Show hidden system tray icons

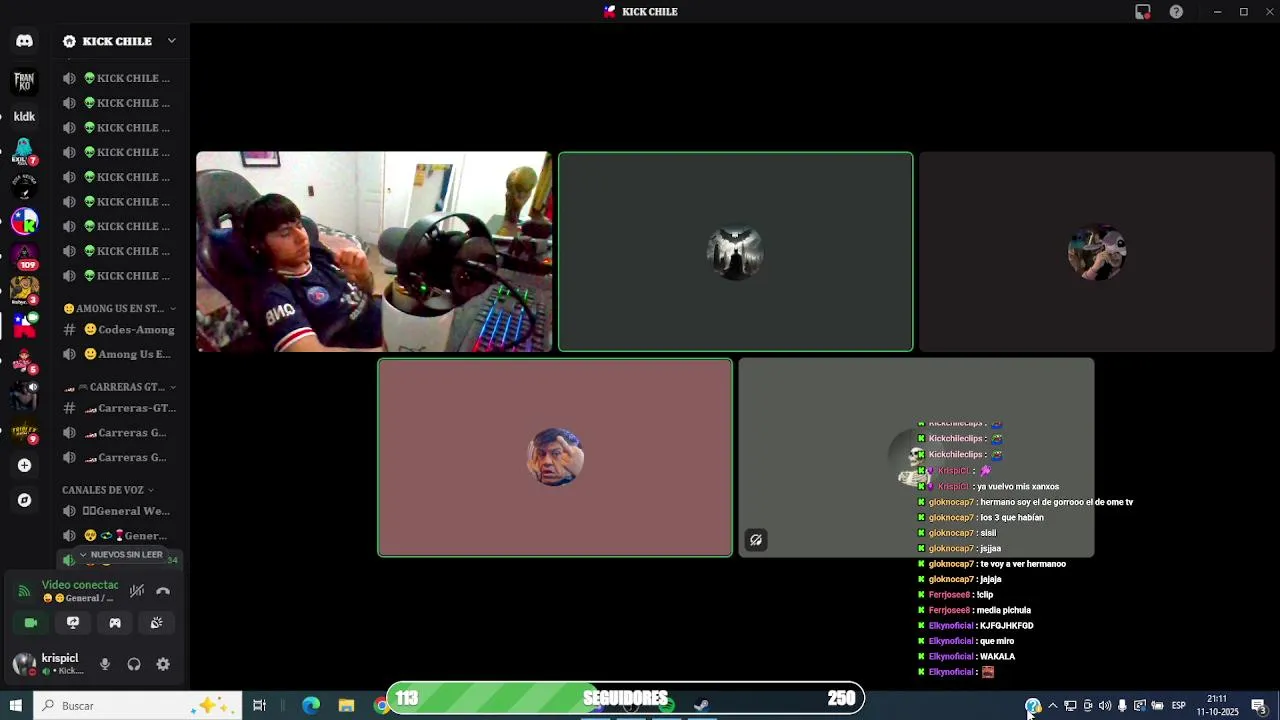[x=1052, y=706]
